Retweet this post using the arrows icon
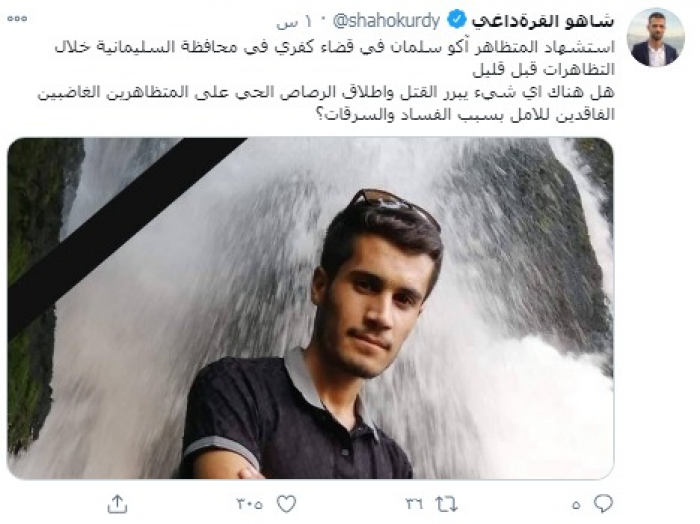 [446, 504]
